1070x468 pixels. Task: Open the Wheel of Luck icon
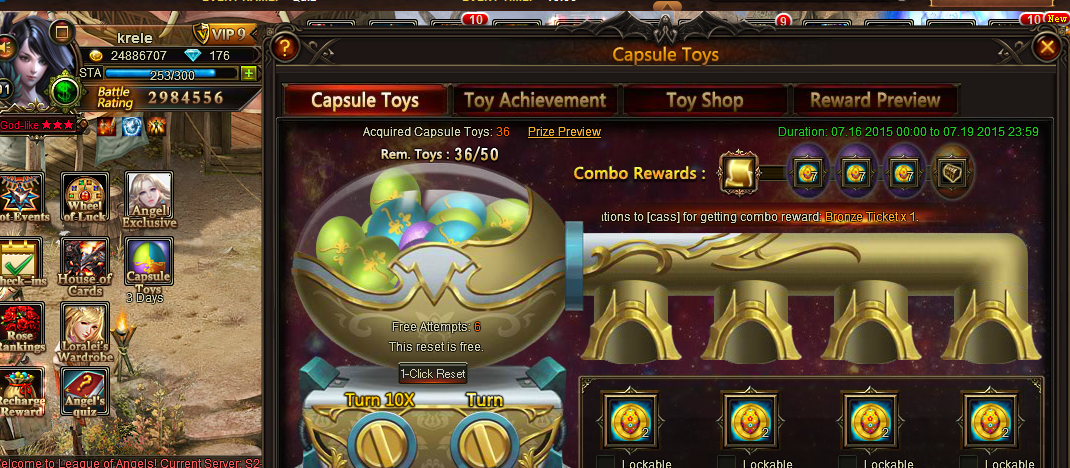click(x=85, y=198)
